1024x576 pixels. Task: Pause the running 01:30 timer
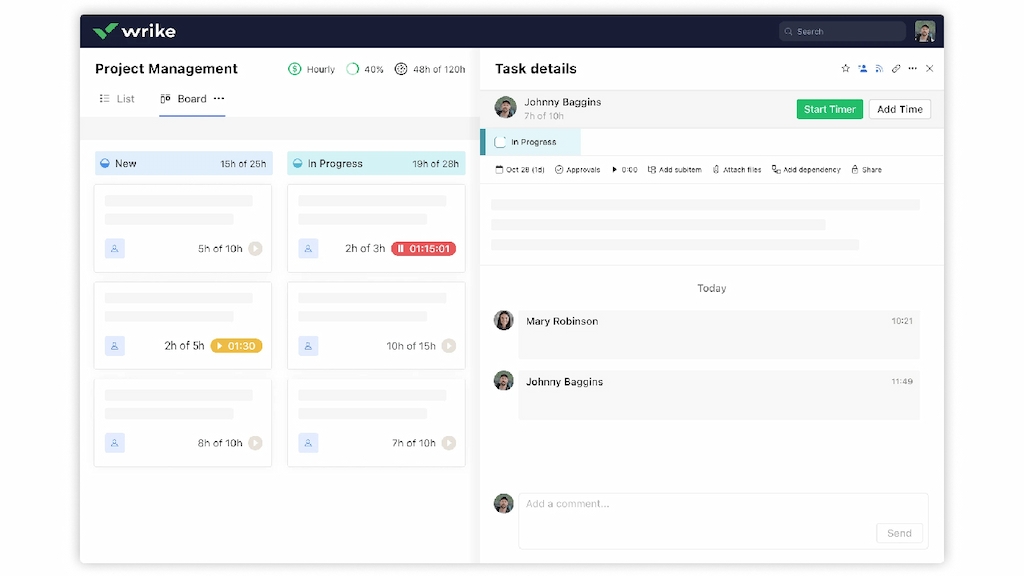click(x=236, y=346)
